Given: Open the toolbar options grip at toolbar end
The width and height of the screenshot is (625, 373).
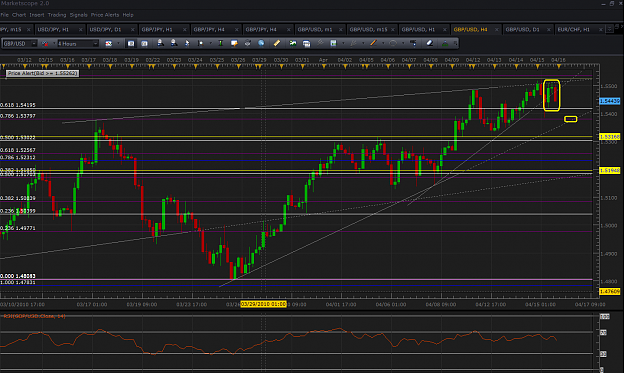Looking at the screenshot, I should (x=455, y=43).
